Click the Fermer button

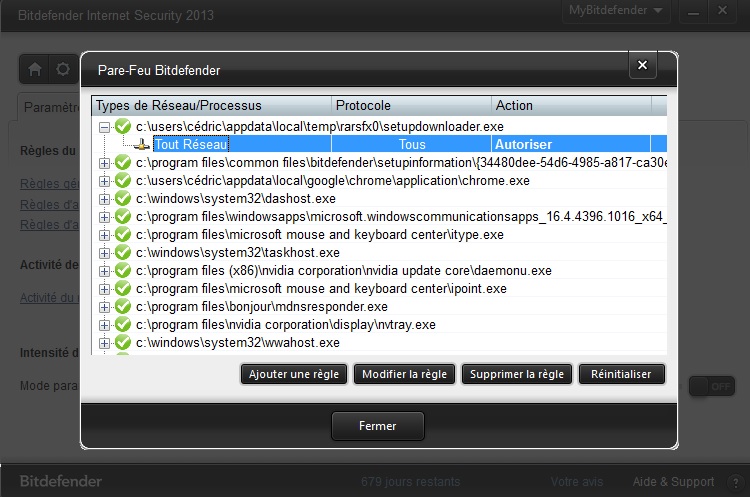click(x=377, y=426)
